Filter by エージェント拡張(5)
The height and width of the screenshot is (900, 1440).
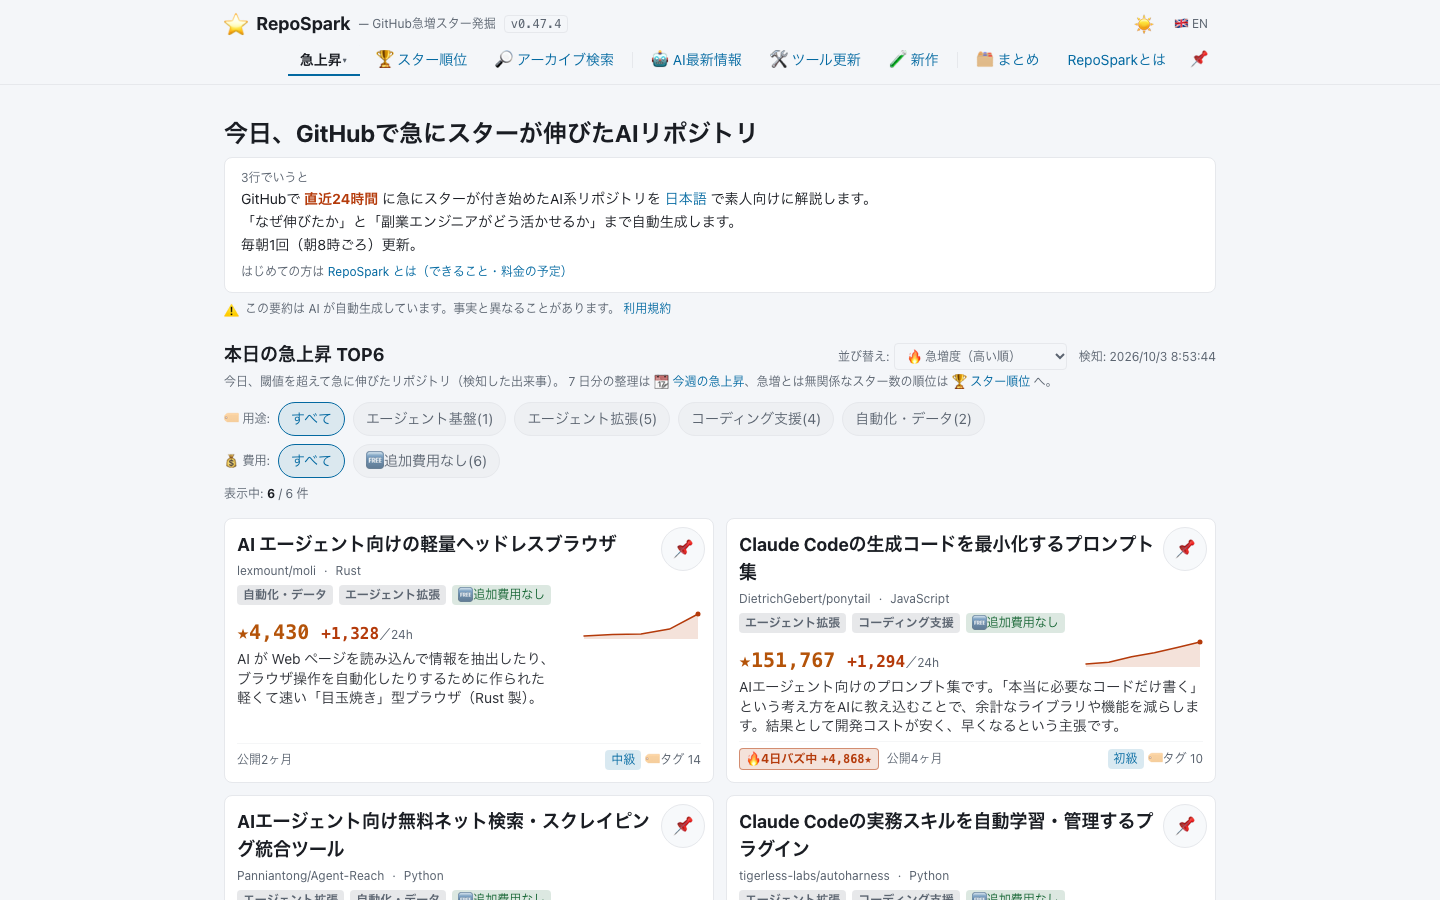point(592,419)
